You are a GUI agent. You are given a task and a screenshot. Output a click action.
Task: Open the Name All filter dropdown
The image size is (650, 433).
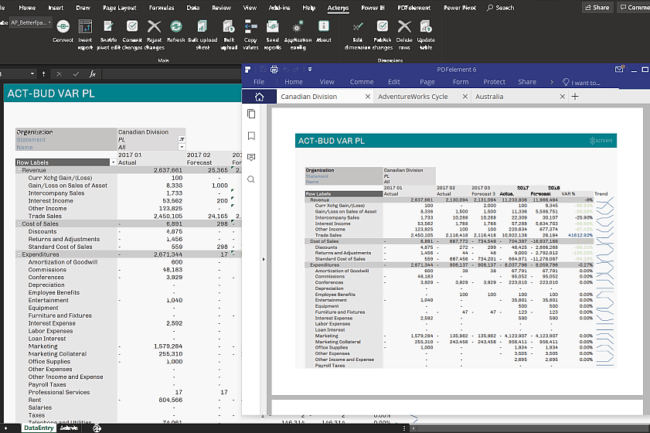(x=182, y=147)
